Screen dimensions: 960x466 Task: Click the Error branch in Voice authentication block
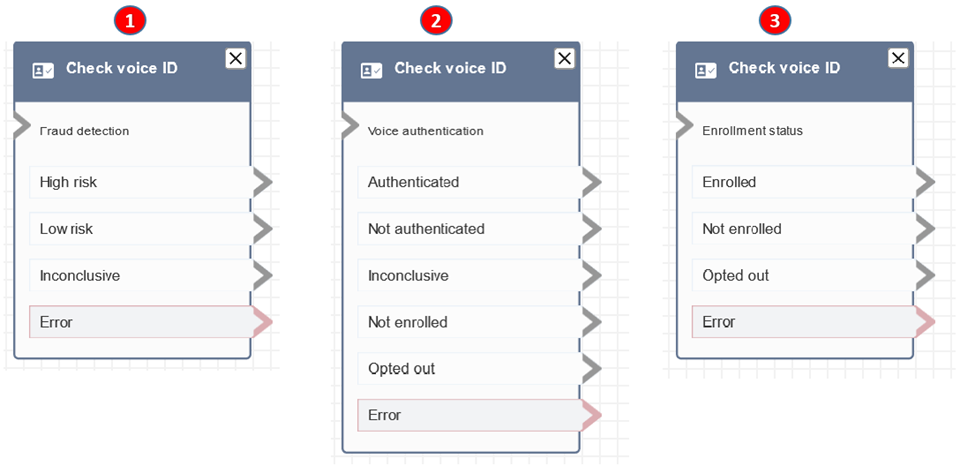point(468,415)
